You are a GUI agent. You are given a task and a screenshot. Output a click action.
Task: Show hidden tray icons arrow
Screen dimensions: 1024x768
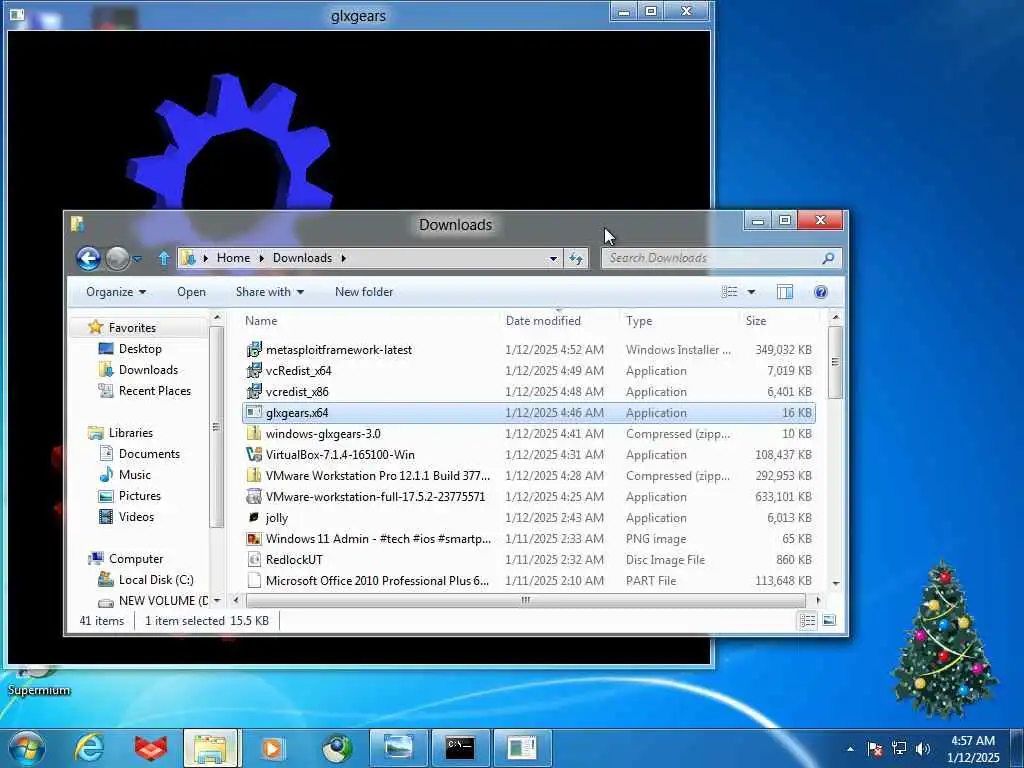[x=850, y=749]
